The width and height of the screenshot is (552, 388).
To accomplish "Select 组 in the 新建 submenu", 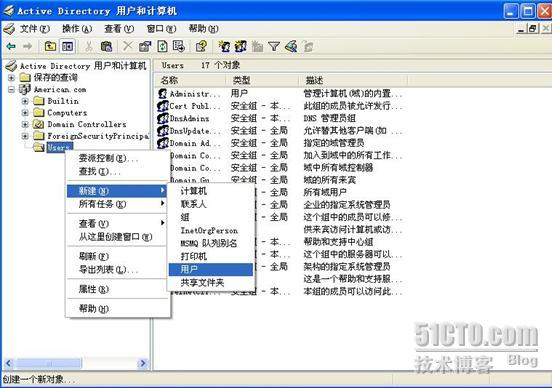I will pos(211,218).
